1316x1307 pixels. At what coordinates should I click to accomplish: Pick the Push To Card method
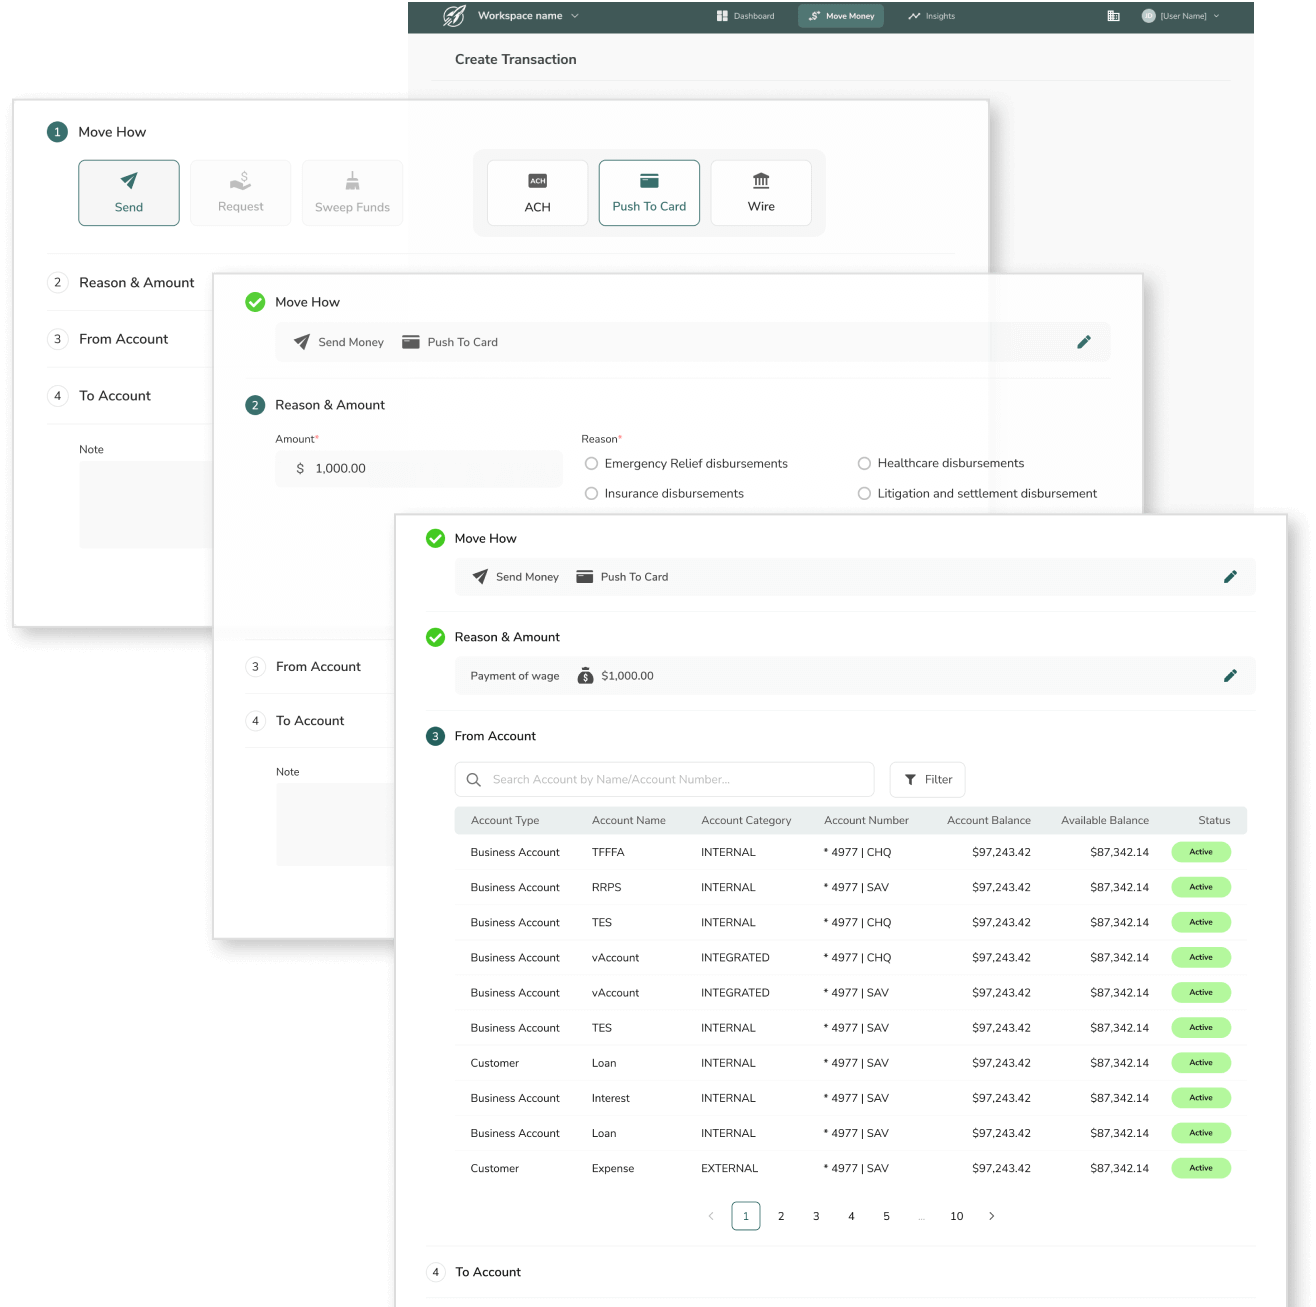pos(649,193)
